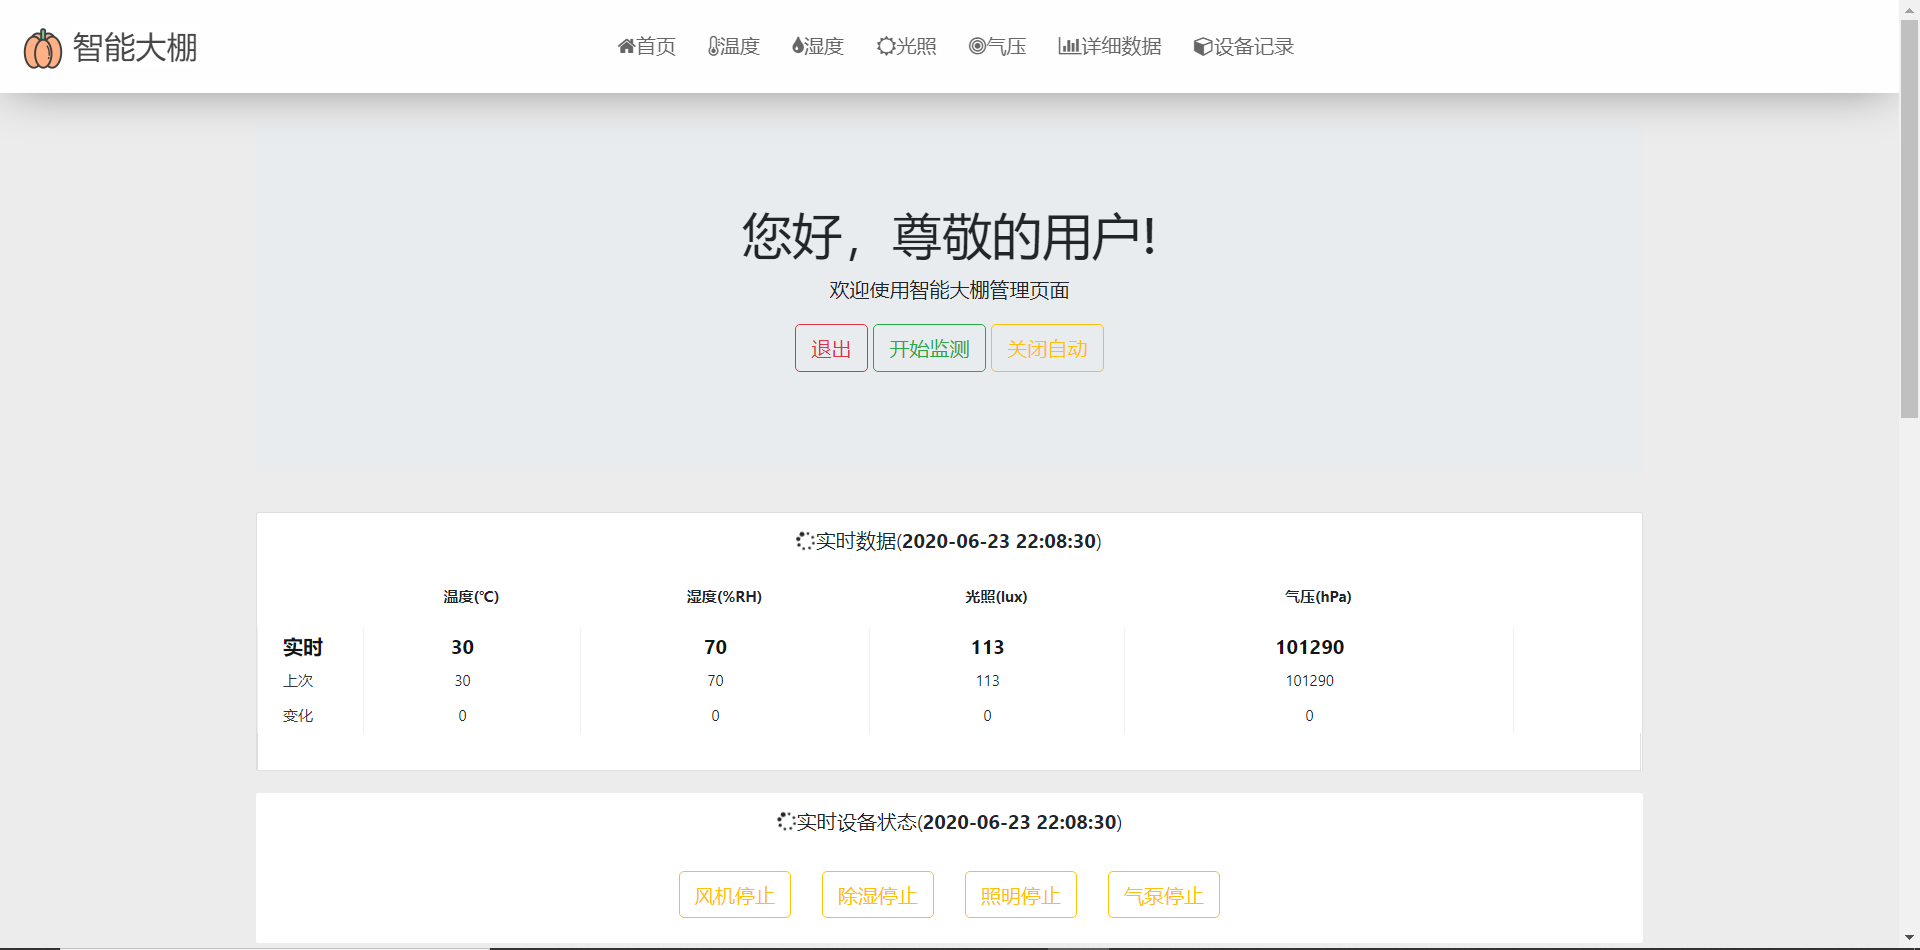Click the 上次 row label
Screen dimensions: 1920x950
click(298, 681)
